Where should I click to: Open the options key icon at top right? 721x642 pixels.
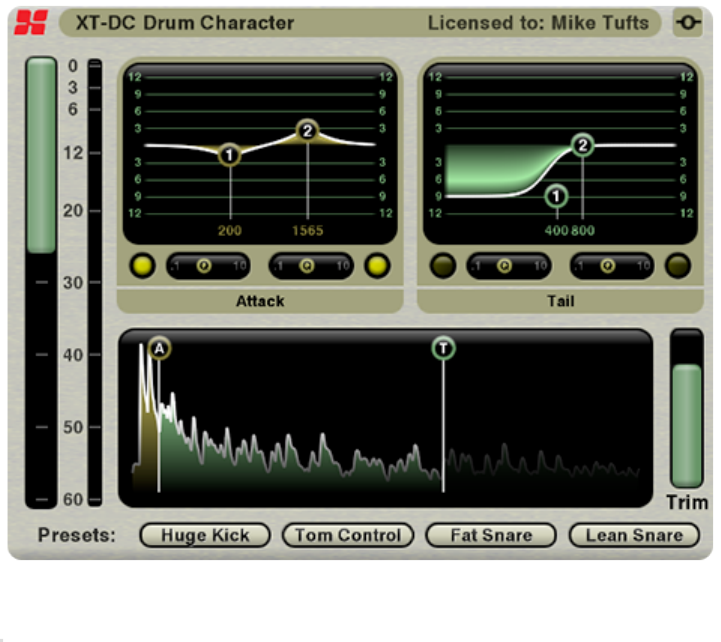coord(687,22)
